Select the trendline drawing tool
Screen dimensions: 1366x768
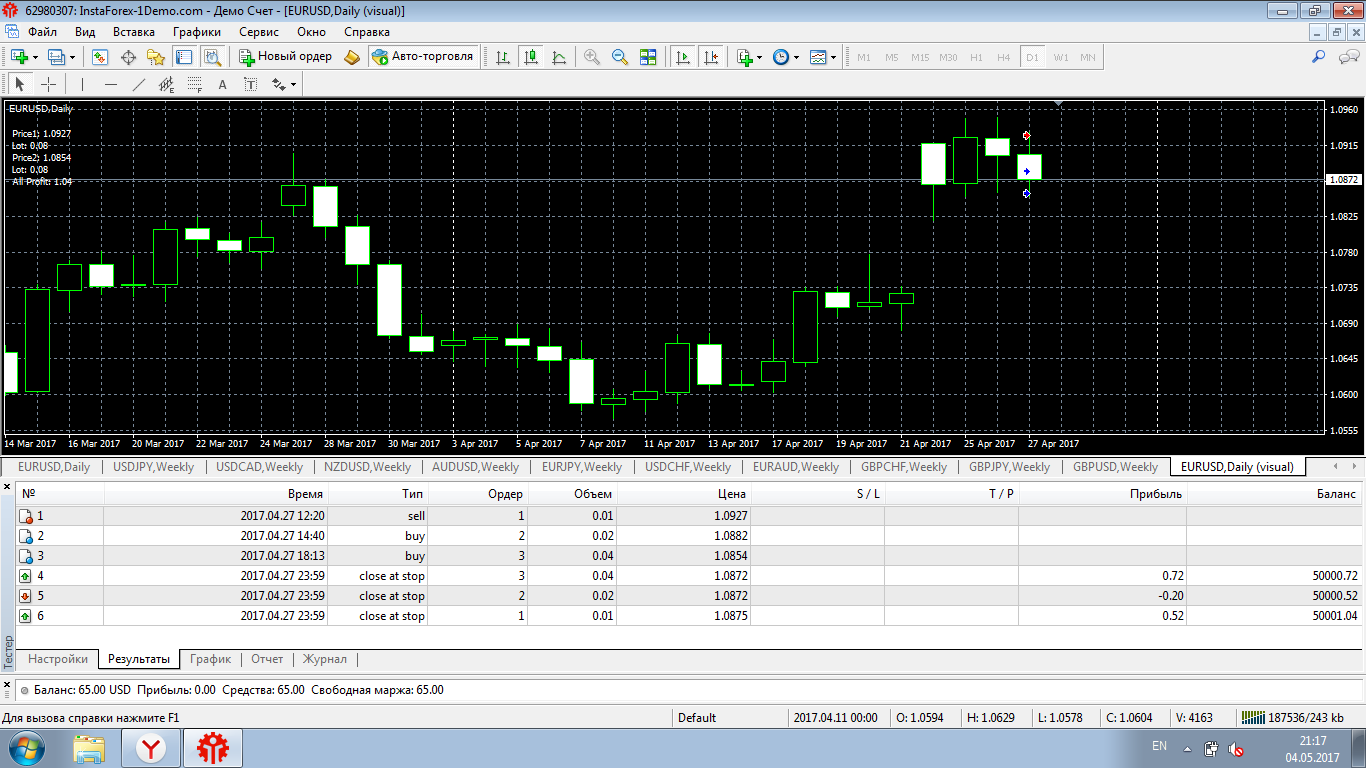[x=139, y=85]
